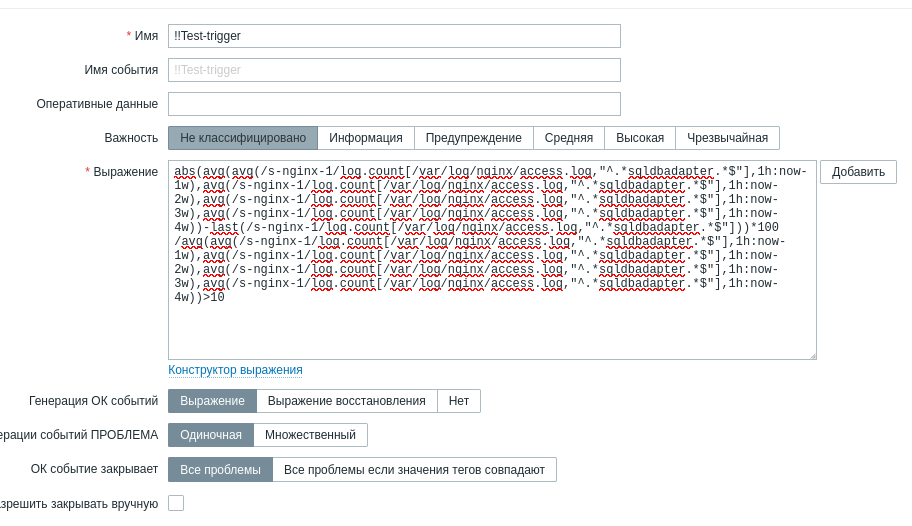Image resolution: width=912 pixels, height=526 pixels.
Task: Set severity to 'Высокая'
Action: click(640, 138)
